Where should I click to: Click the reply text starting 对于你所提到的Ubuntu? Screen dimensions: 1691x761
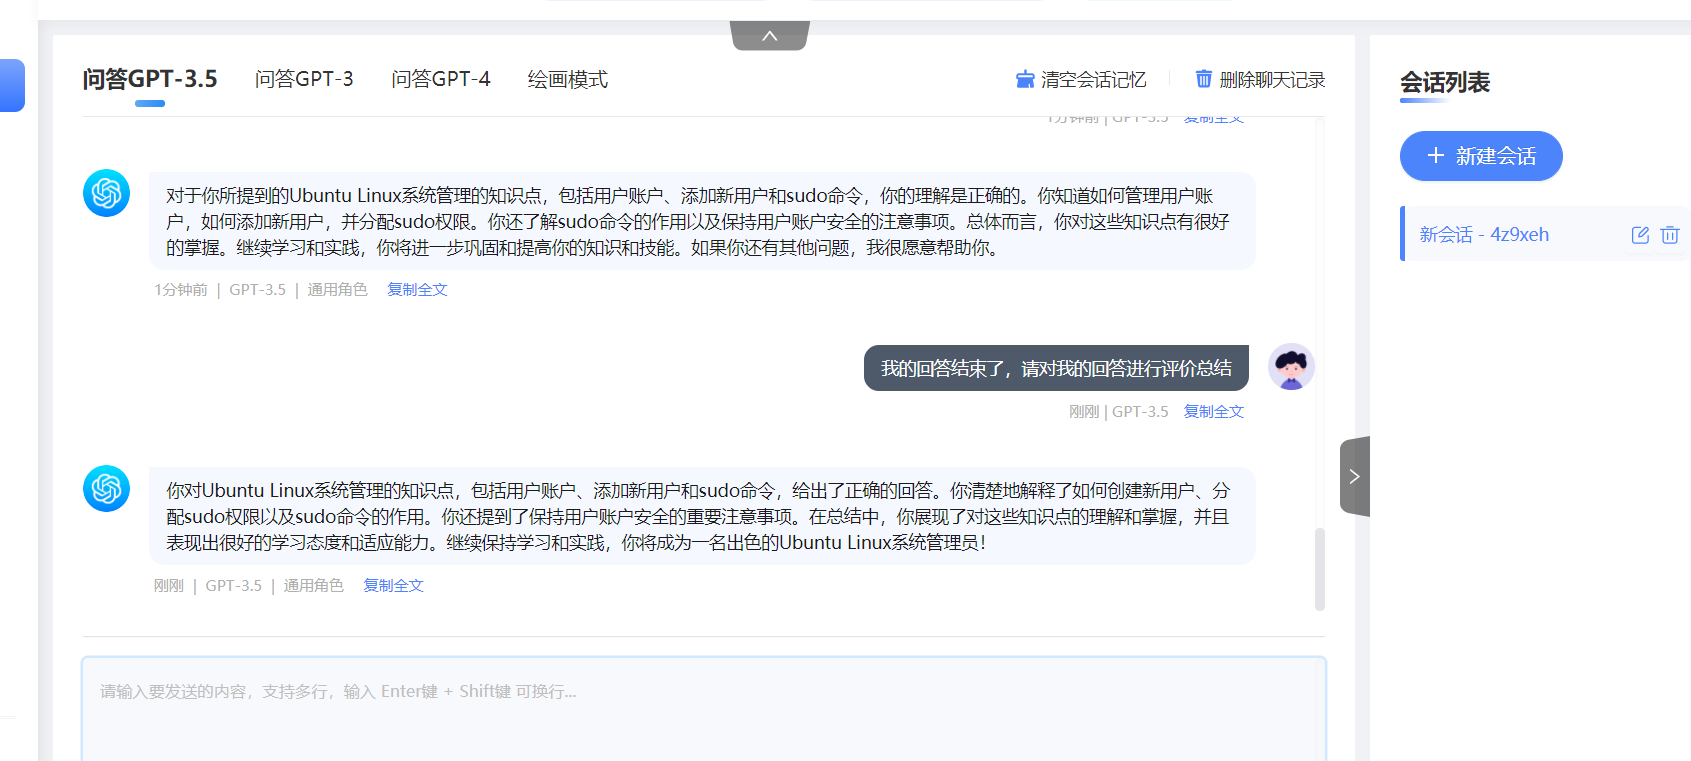[x=702, y=221]
